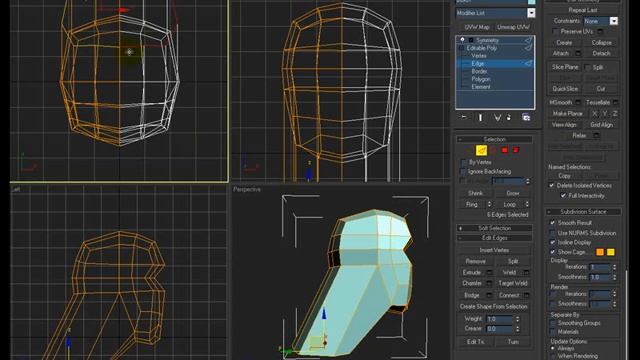Select Border sub-object level in stack
Screen dimensions: 640x360
(x=479, y=71)
